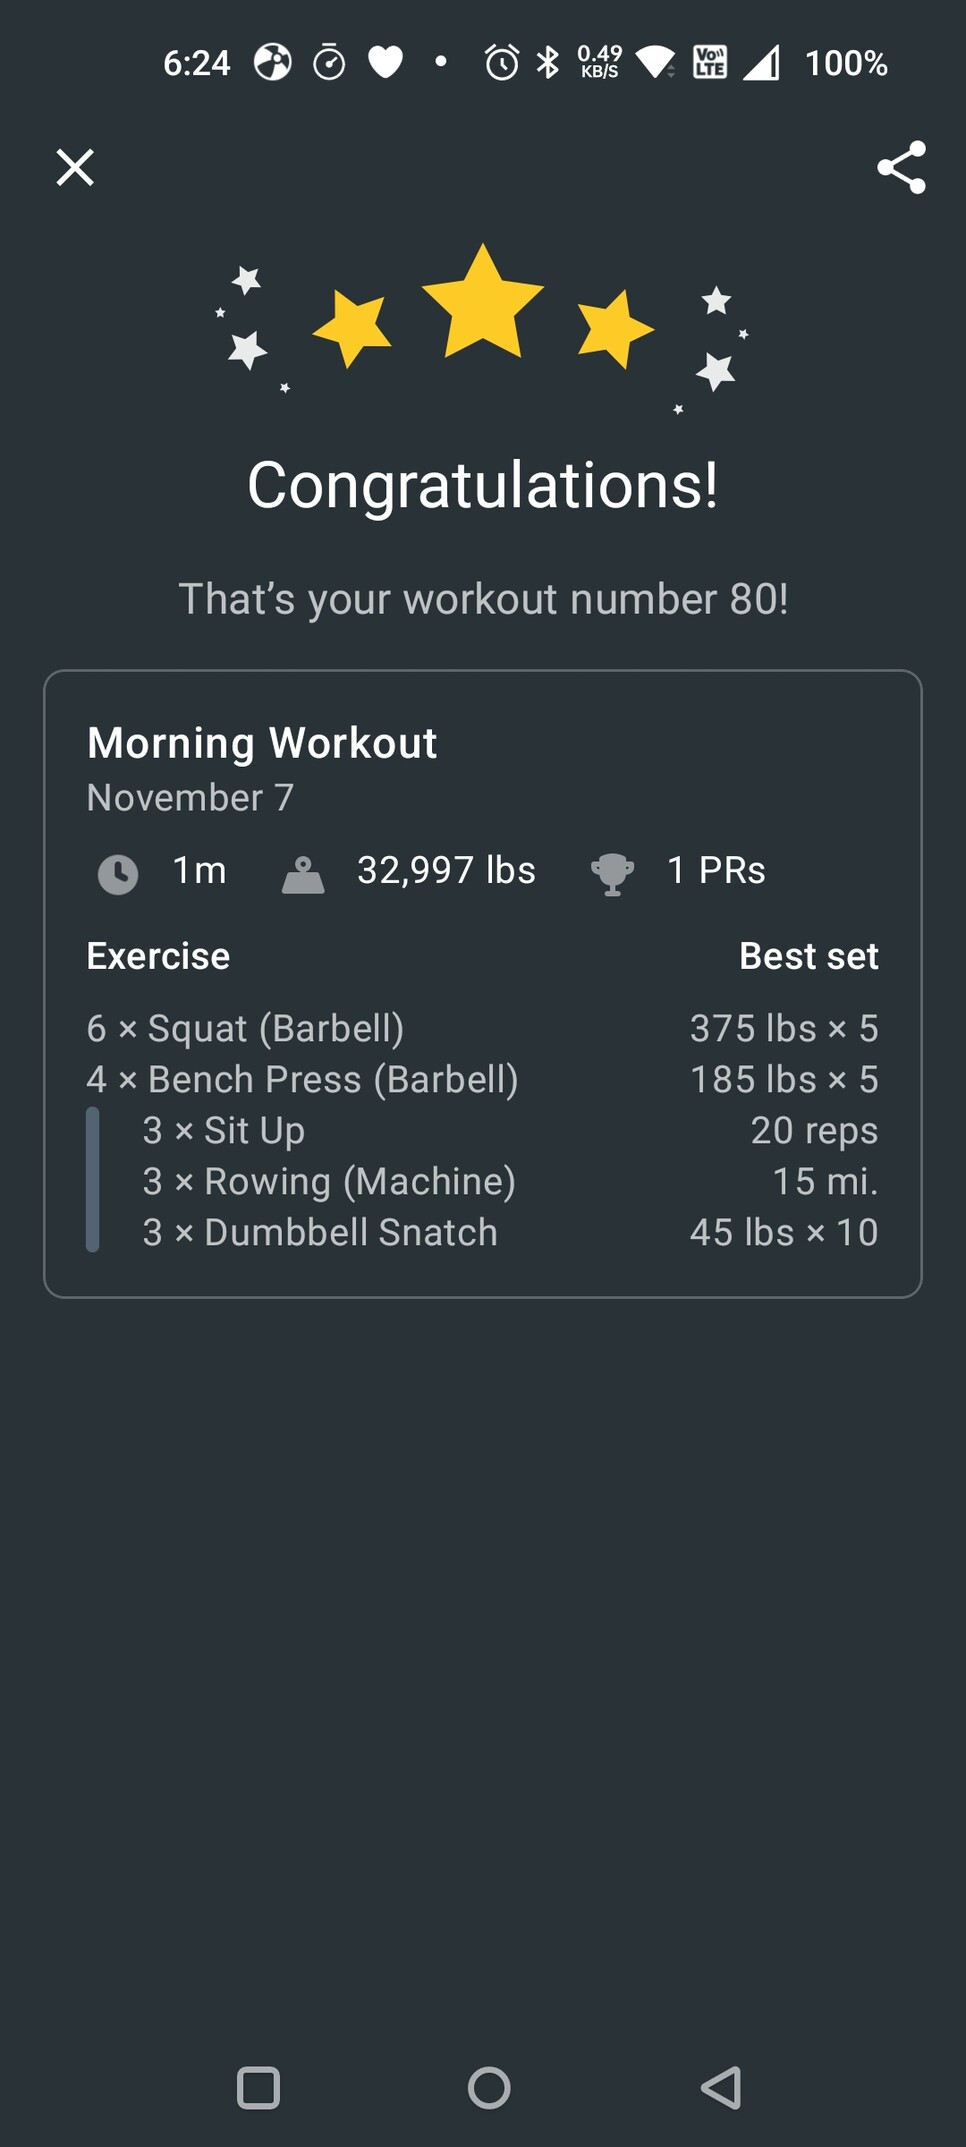Close the congratulations screen
Image resolution: width=966 pixels, height=2147 pixels.
click(75, 167)
